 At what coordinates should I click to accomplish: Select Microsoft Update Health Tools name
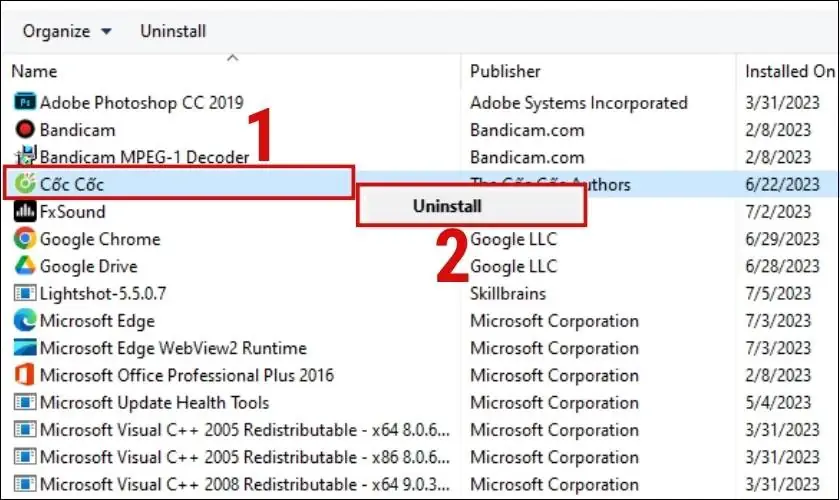[154, 403]
